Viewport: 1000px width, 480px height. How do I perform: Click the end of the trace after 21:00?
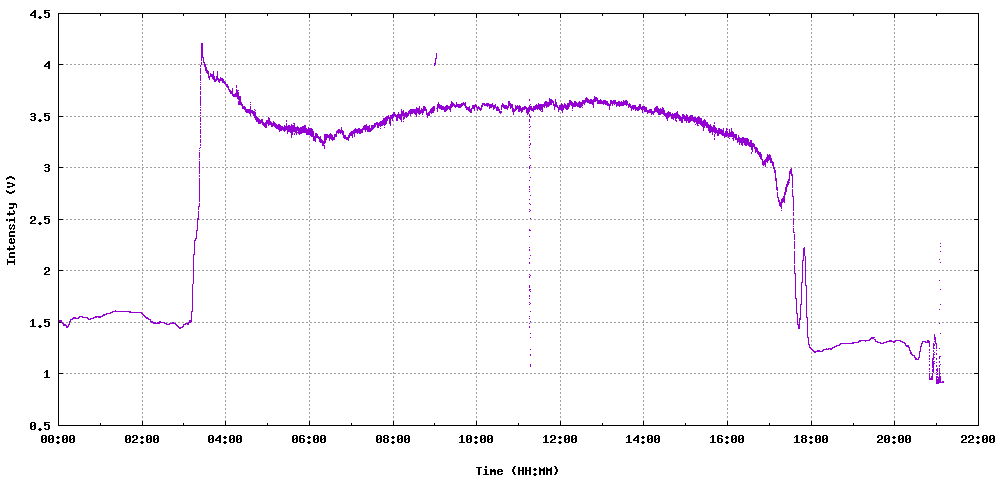pos(942,382)
